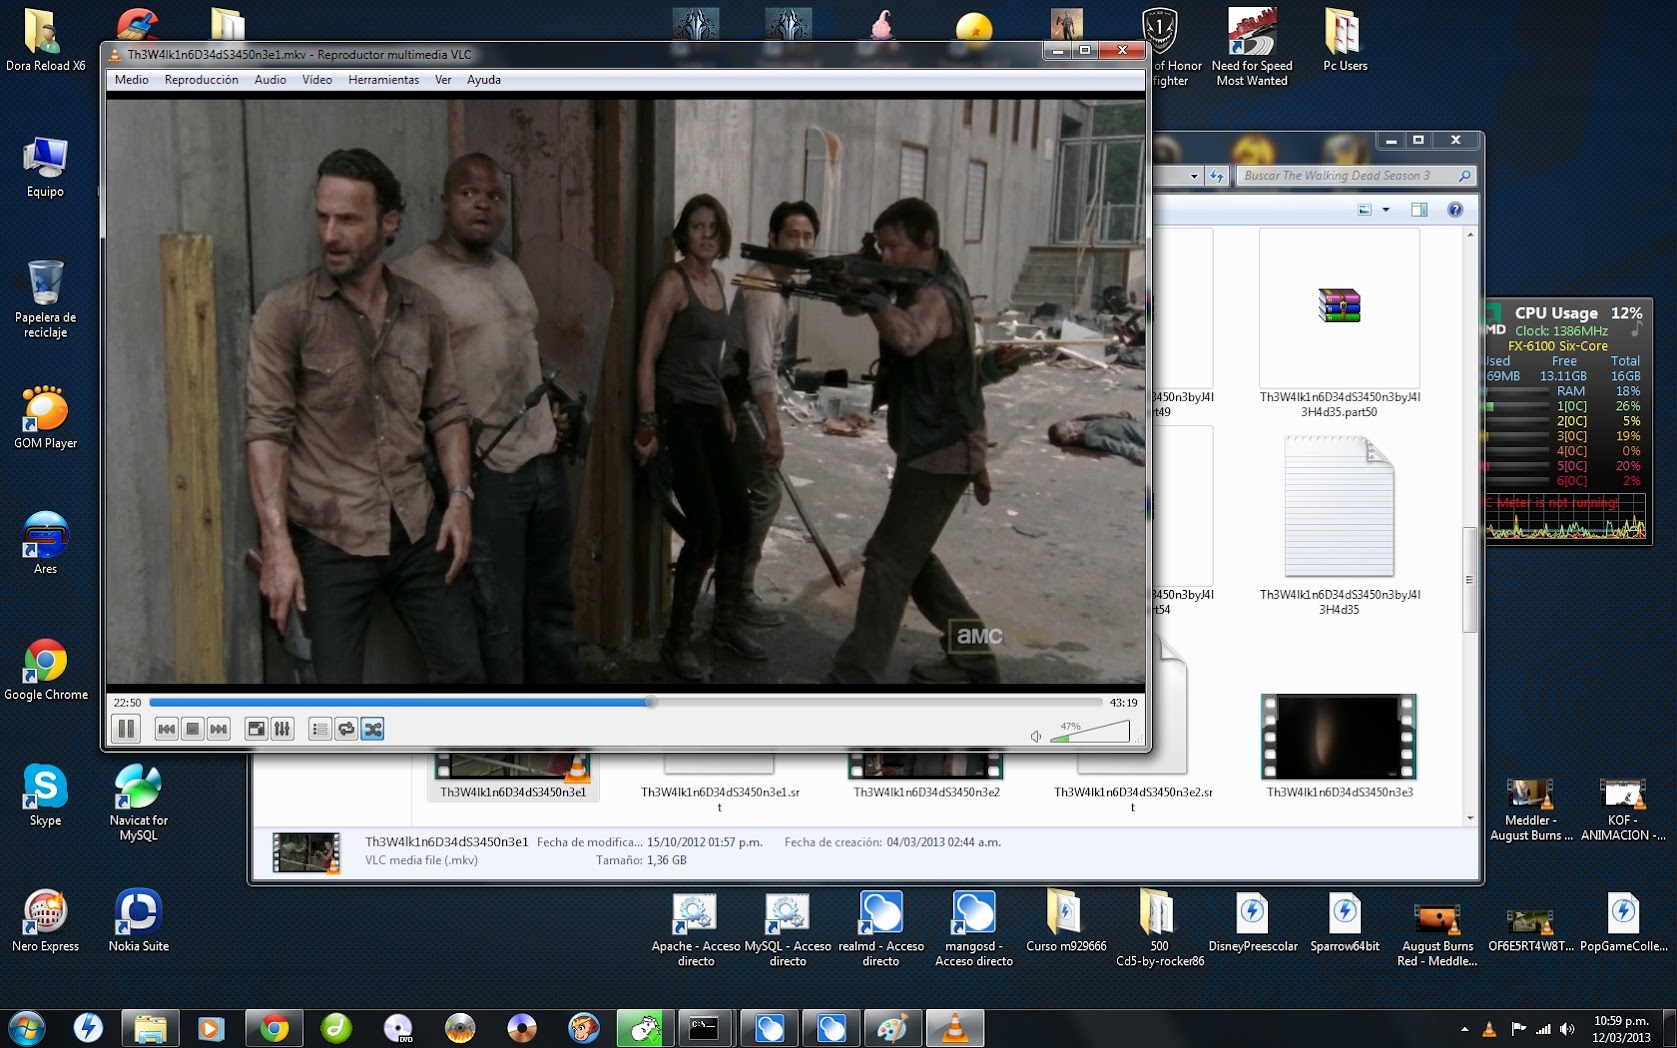Screen dimensions: 1677x1048
Task: Open the Equipo desktop icon
Action: click(45, 168)
